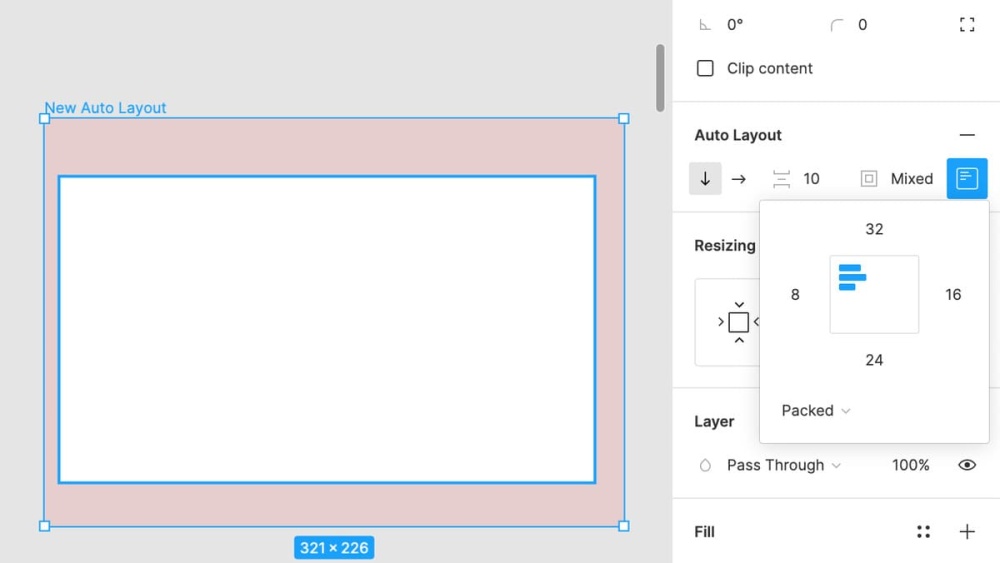Edit spacing between items value 10
Viewport: 1000px width, 563px height.
click(811, 179)
